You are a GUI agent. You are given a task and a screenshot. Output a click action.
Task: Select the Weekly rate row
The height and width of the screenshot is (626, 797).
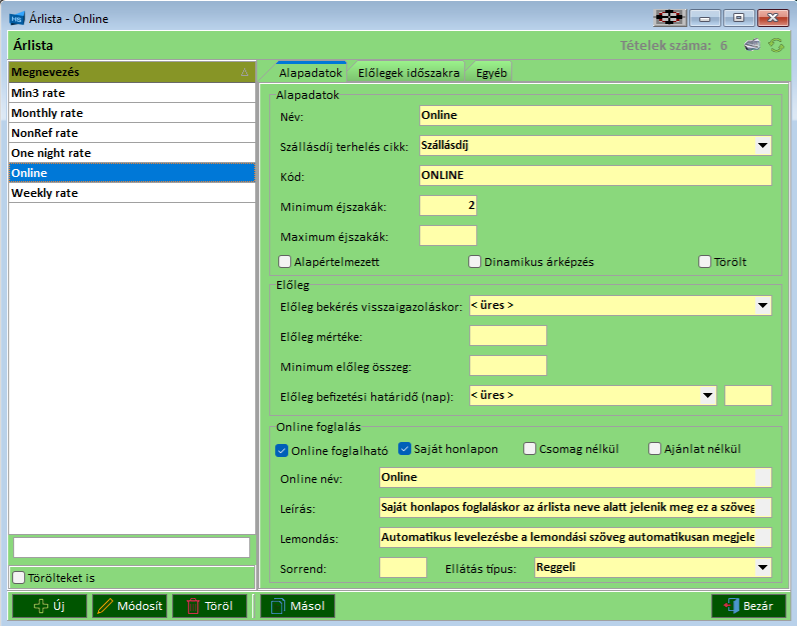click(132, 193)
